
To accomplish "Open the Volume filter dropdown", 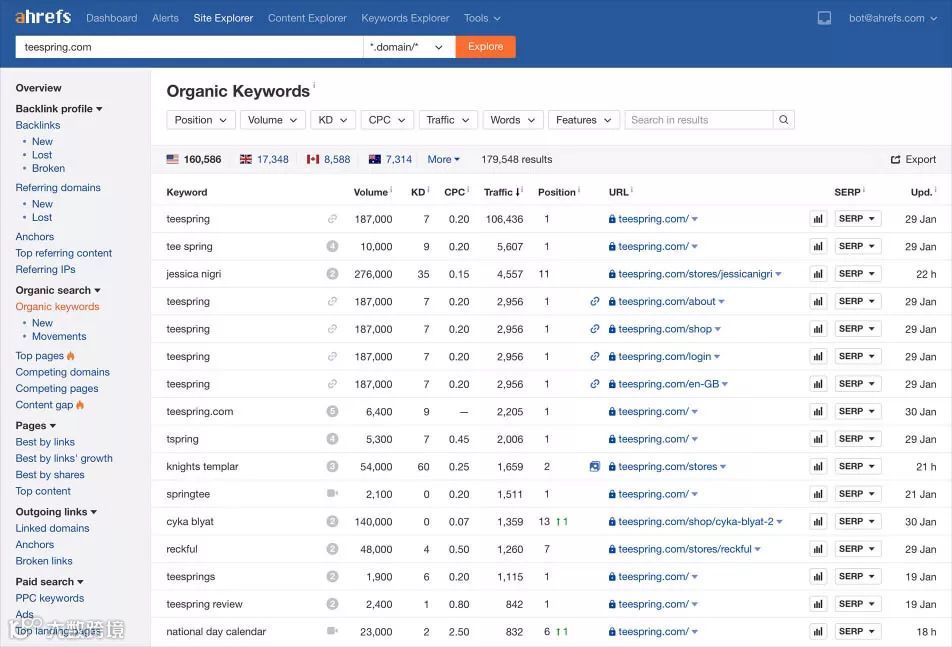I will point(272,120).
